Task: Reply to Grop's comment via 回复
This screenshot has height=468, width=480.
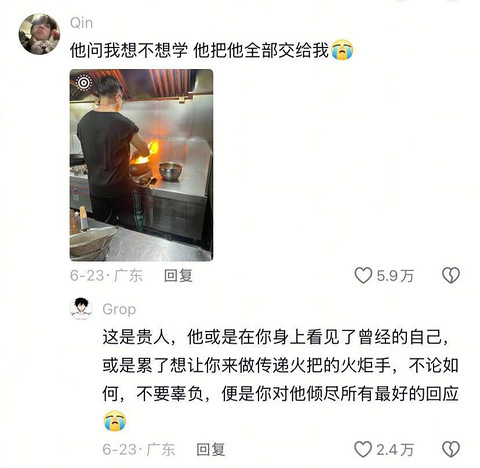Action: 211,449
